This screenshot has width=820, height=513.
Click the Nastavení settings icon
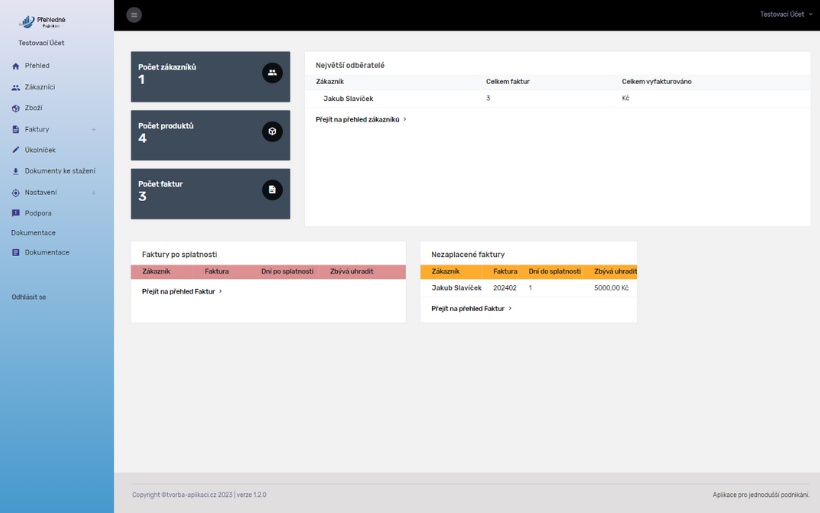(x=16, y=192)
